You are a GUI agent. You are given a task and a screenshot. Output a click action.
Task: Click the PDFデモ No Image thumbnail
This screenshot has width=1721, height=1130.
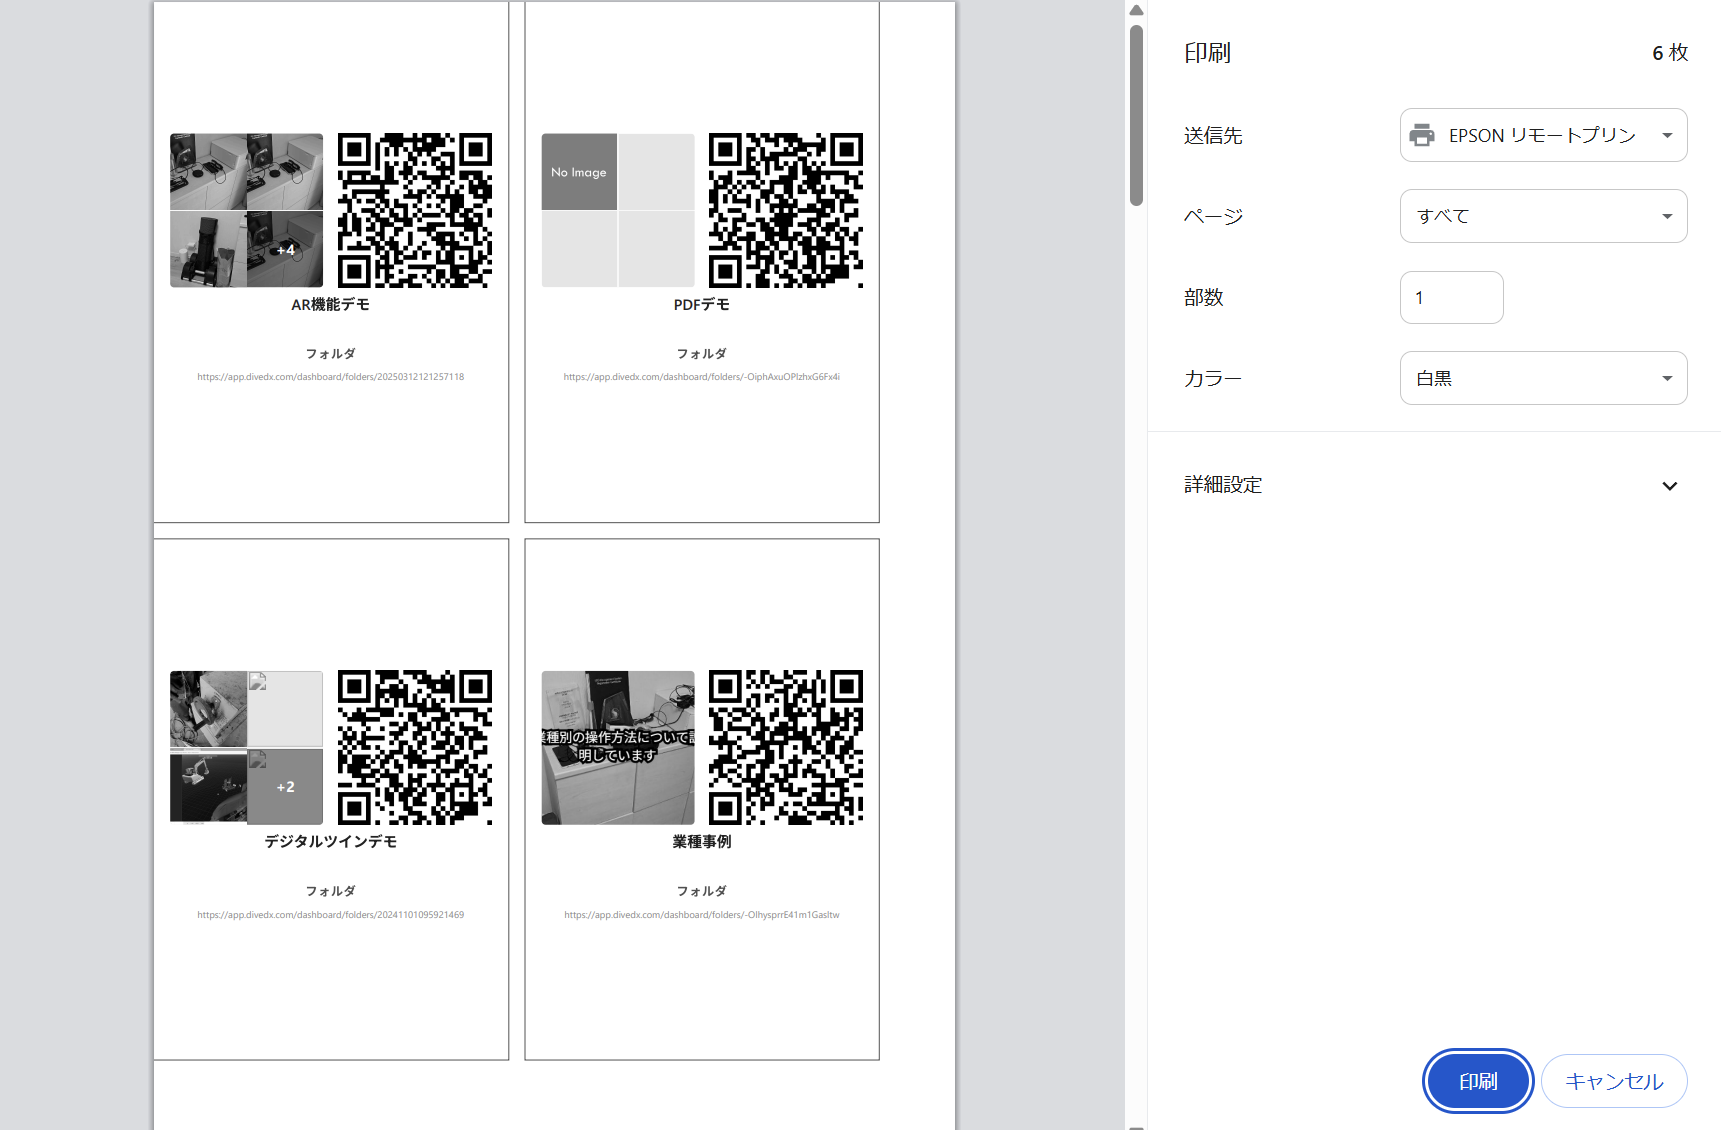coord(618,210)
